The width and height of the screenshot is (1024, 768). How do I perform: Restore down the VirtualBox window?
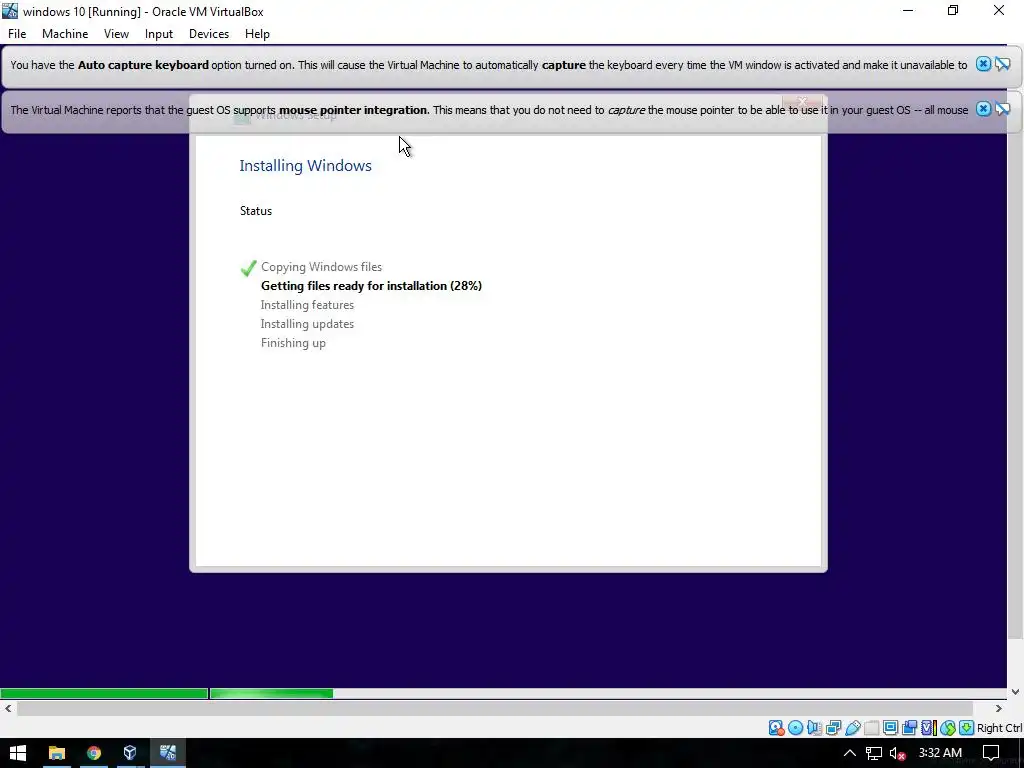coord(953,10)
